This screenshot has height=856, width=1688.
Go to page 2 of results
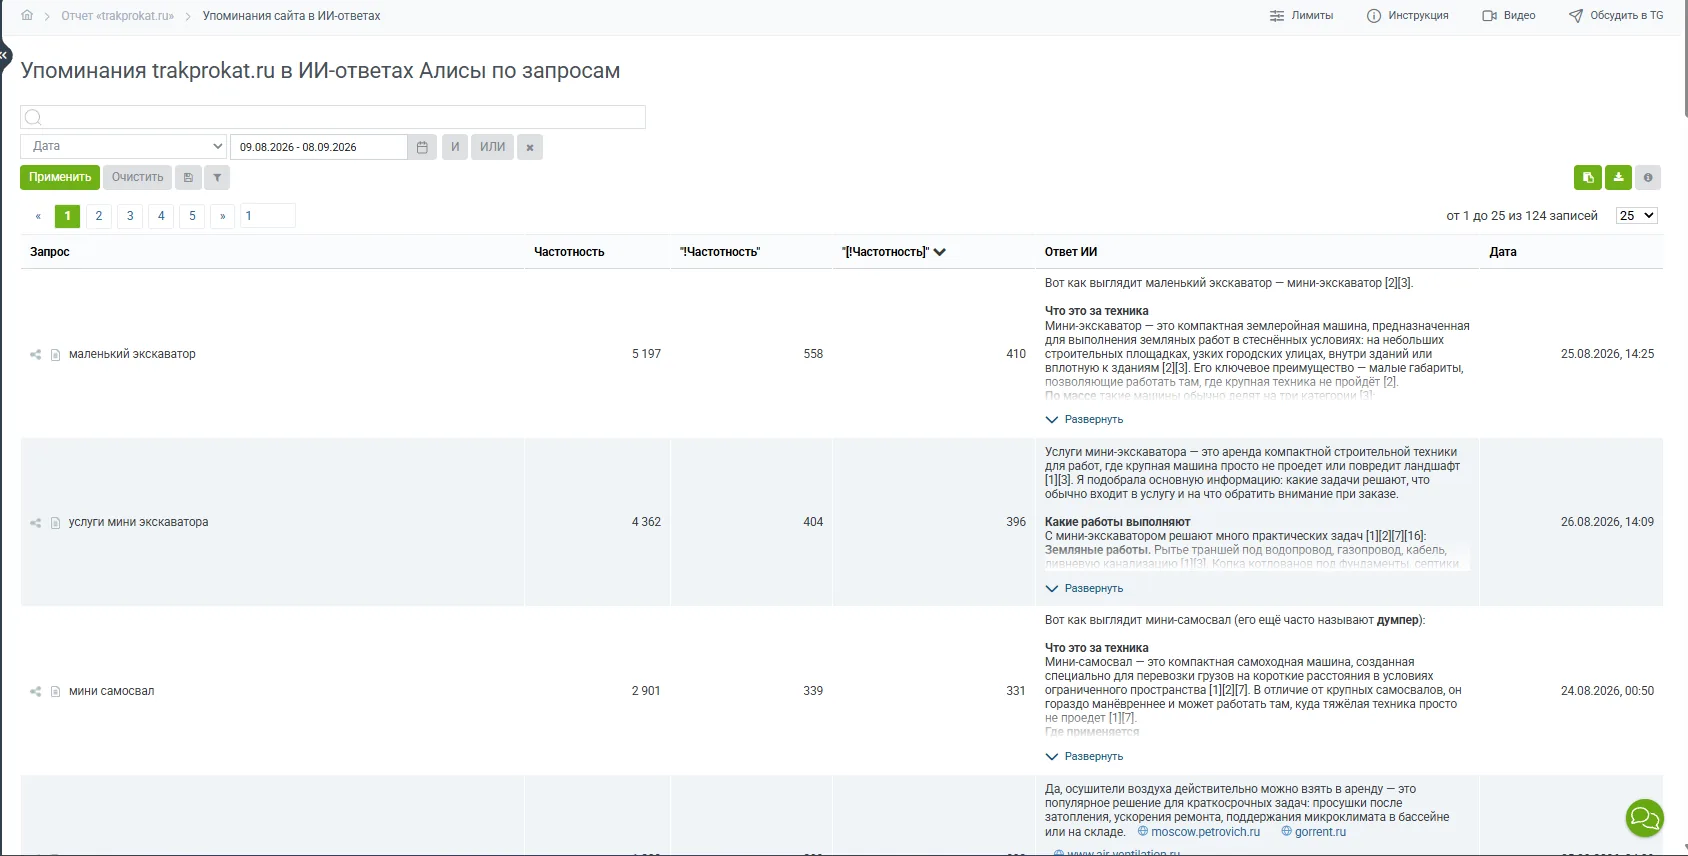(99, 216)
